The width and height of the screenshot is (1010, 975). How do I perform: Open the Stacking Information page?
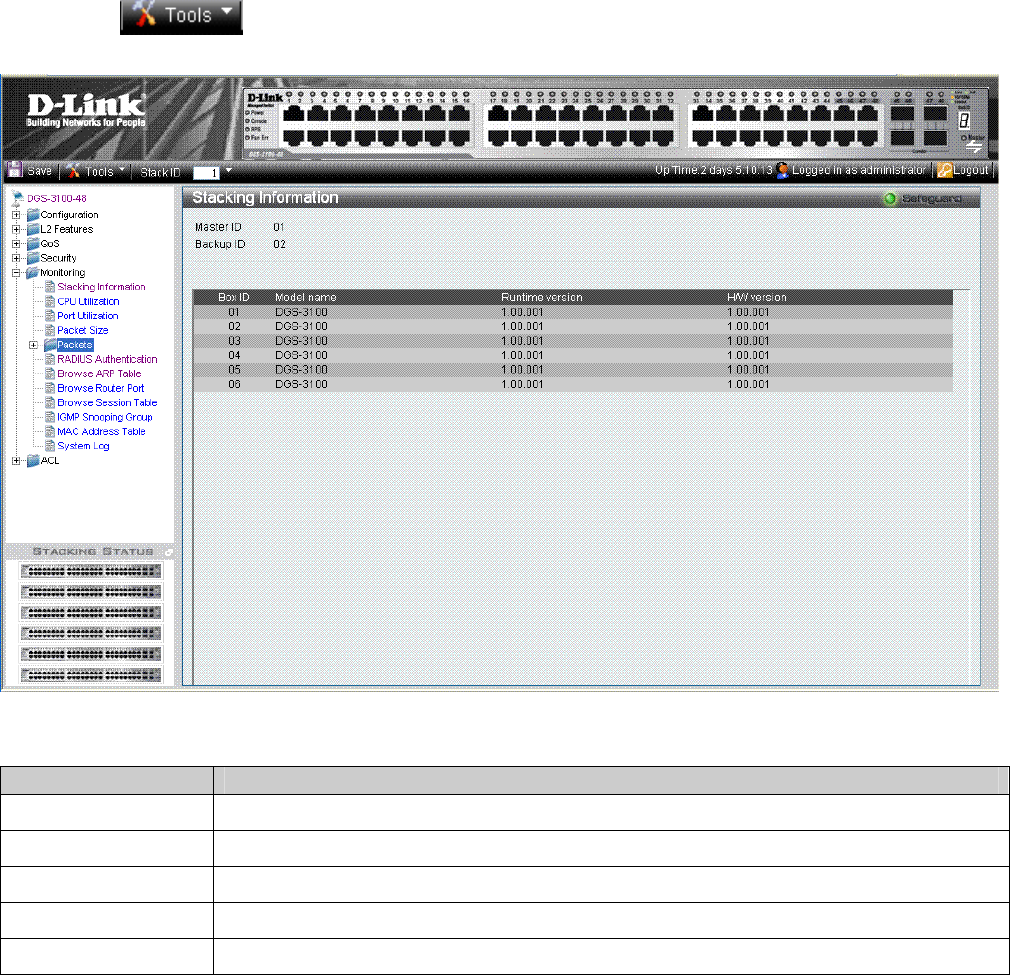pyautogui.click(x=101, y=287)
